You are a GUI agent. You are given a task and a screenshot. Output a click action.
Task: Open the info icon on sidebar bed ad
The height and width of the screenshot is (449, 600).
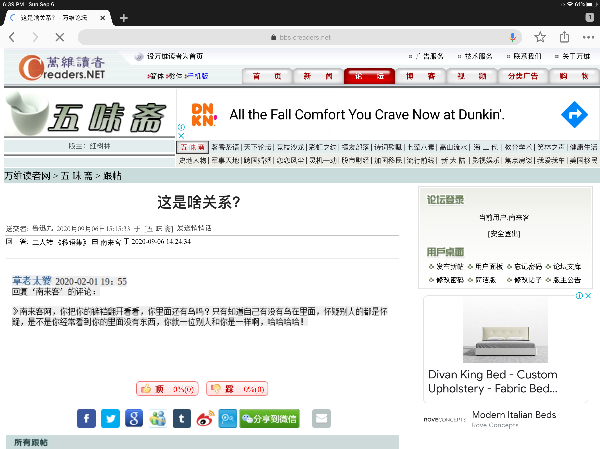579,296
